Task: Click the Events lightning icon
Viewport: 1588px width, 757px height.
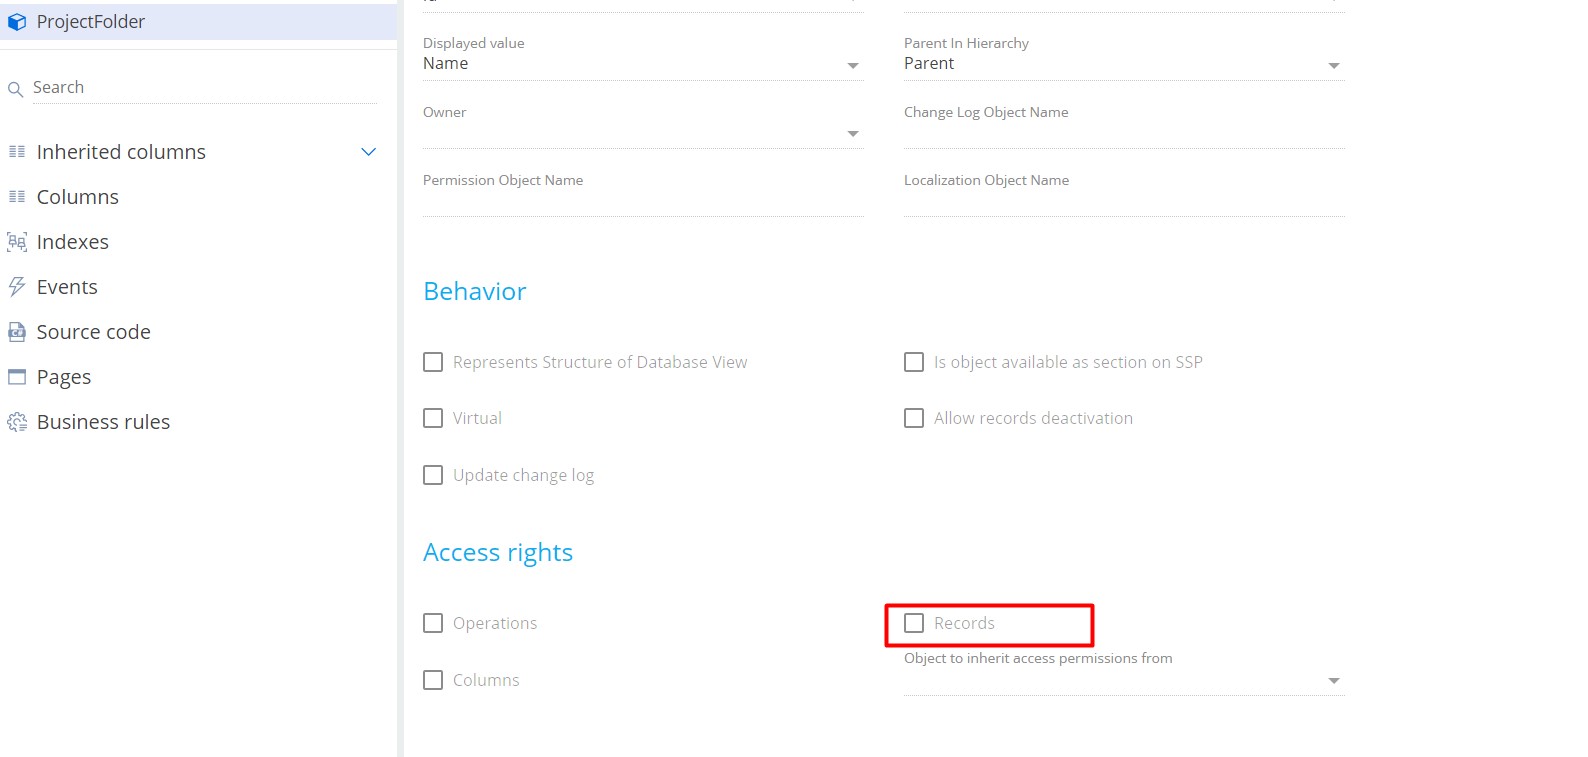Action: coord(17,287)
